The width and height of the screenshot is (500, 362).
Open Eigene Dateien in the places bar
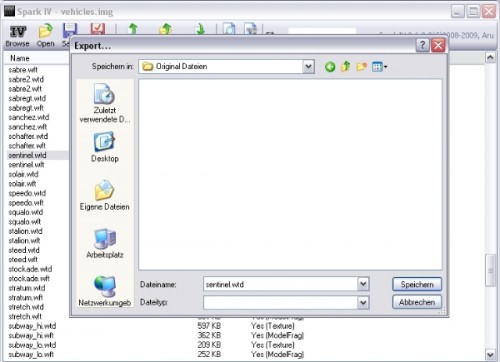[x=105, y=195]
